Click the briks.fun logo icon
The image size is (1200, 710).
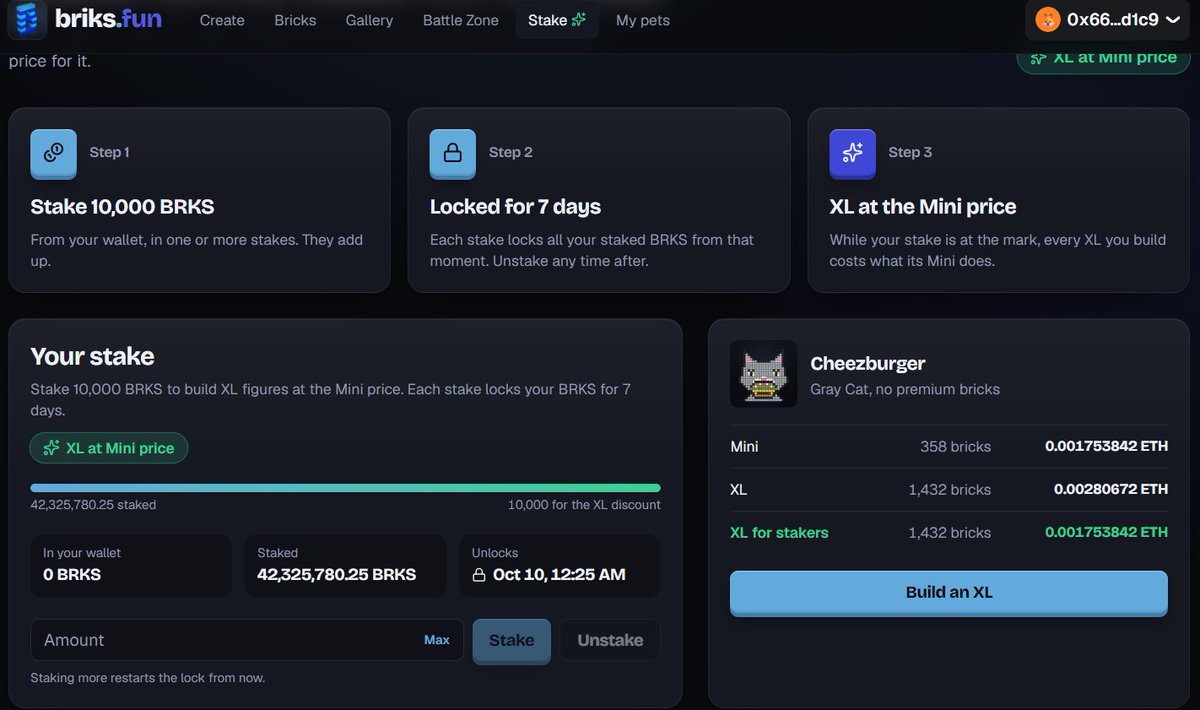click(x=27, y=19)
